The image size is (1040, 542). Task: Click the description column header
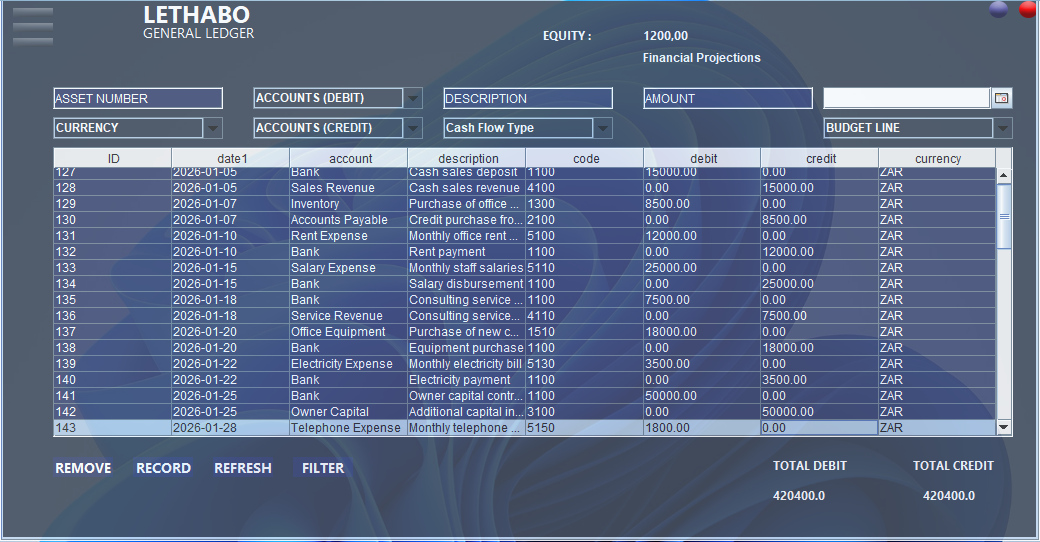[x=467, y=158]
